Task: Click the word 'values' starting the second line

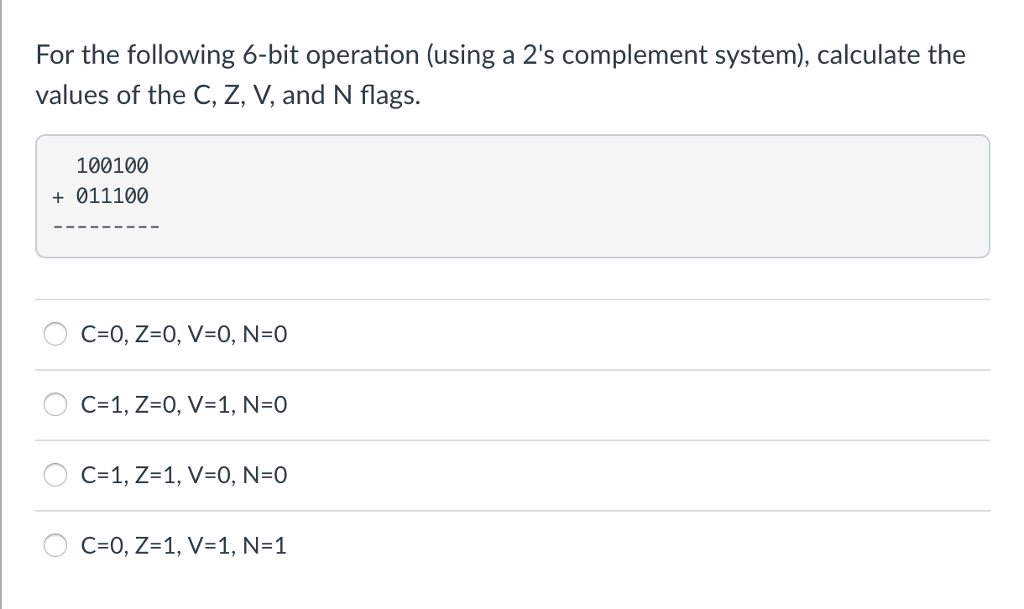Action: click(72, 96)
